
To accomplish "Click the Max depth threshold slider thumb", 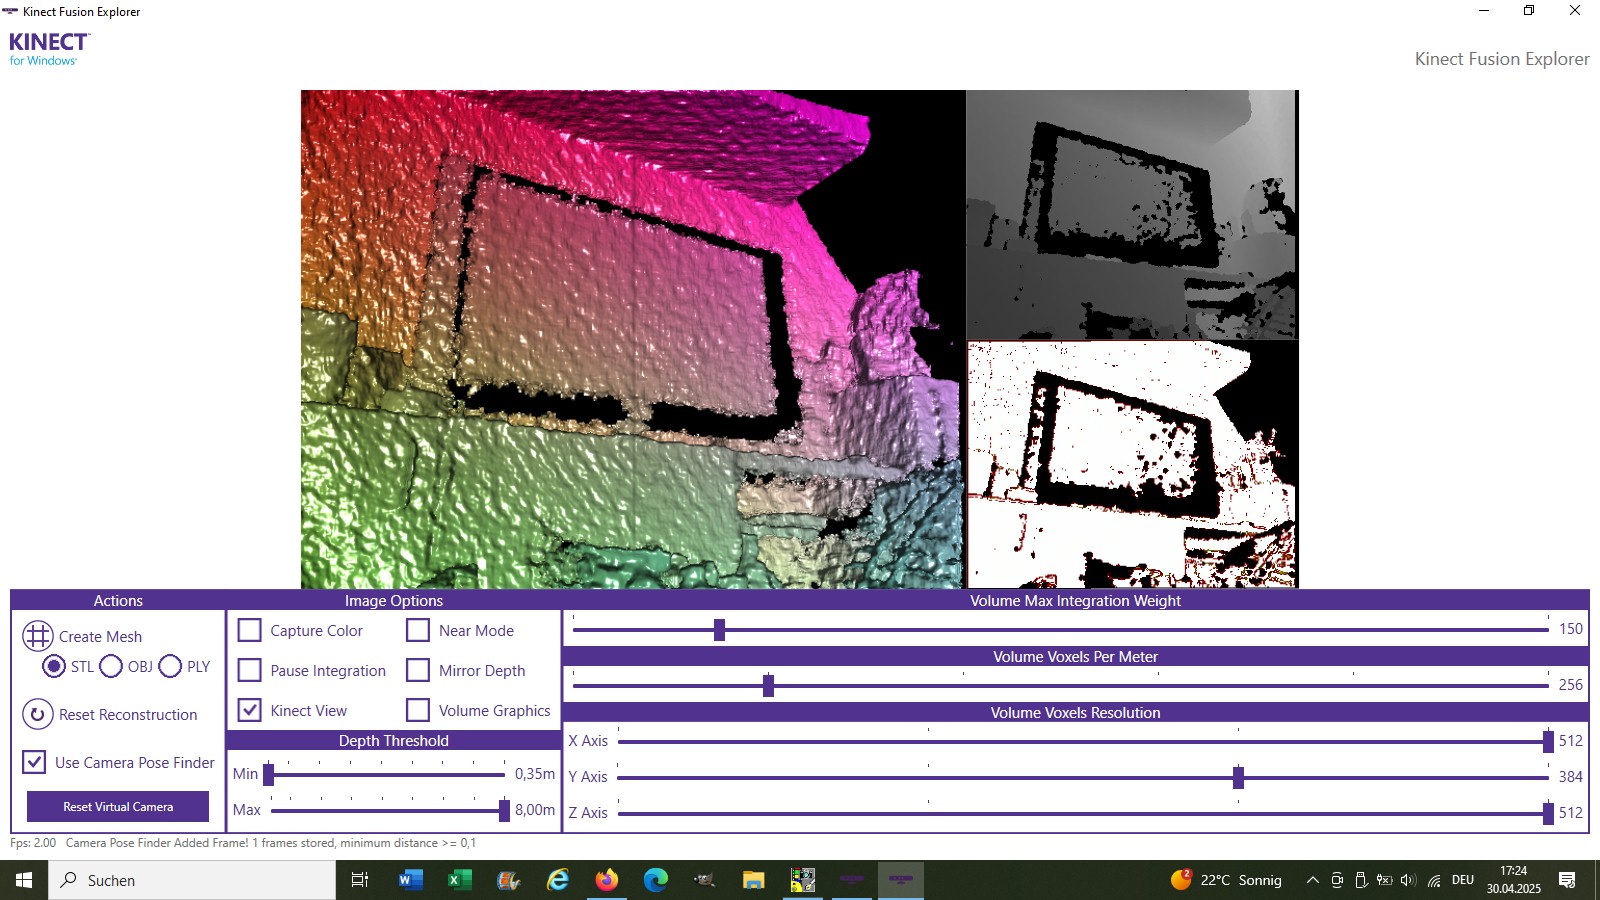I will click(x=504, y=810).
